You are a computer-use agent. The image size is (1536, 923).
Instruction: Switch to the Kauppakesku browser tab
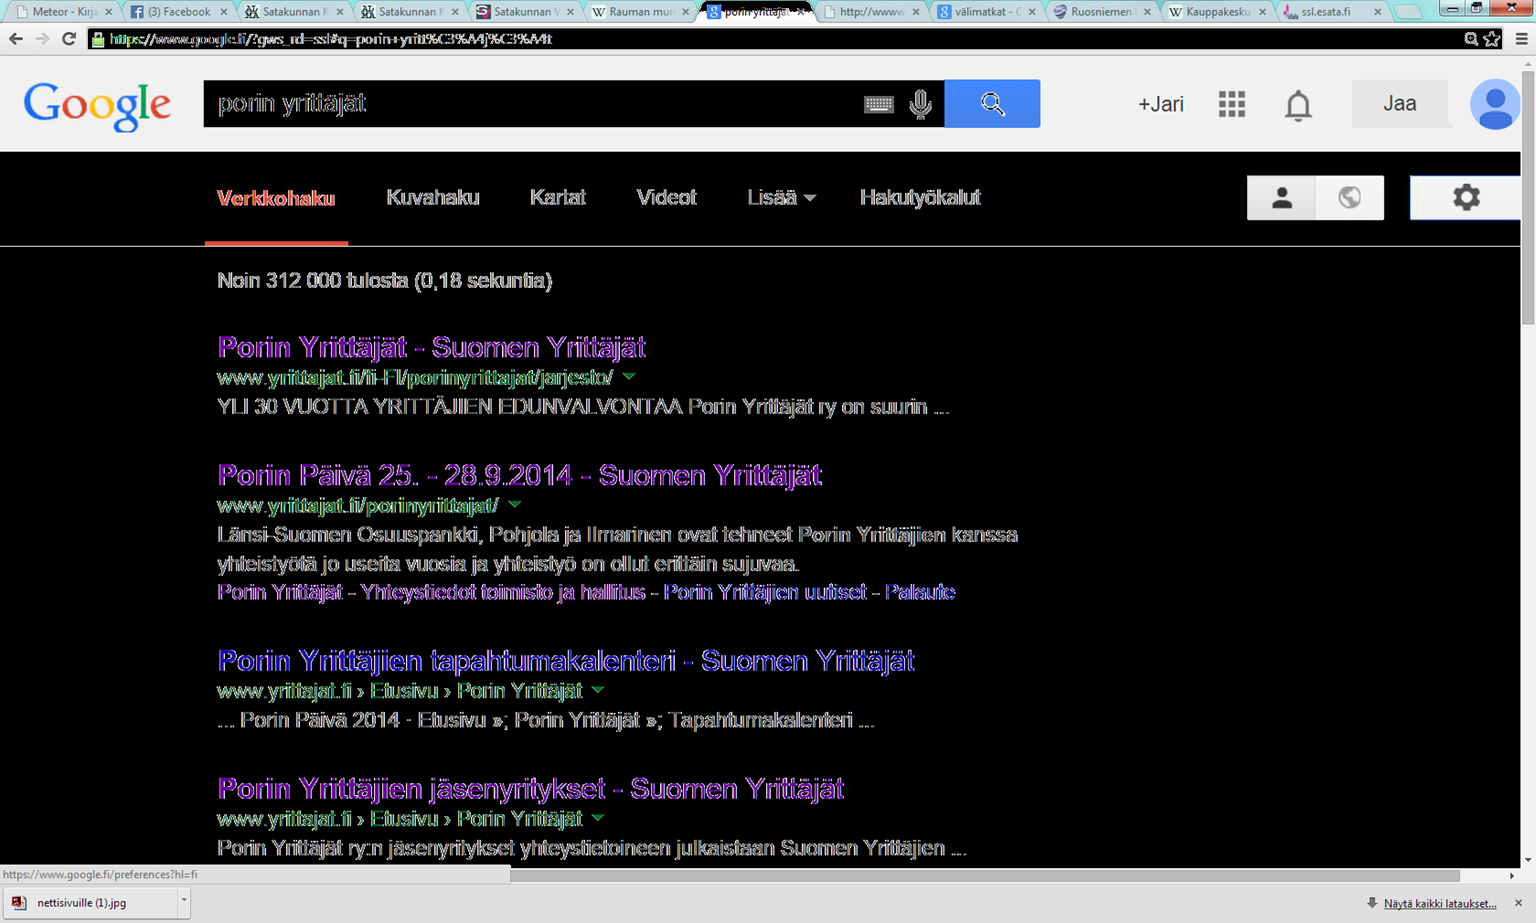click(x=1216, y=12)
